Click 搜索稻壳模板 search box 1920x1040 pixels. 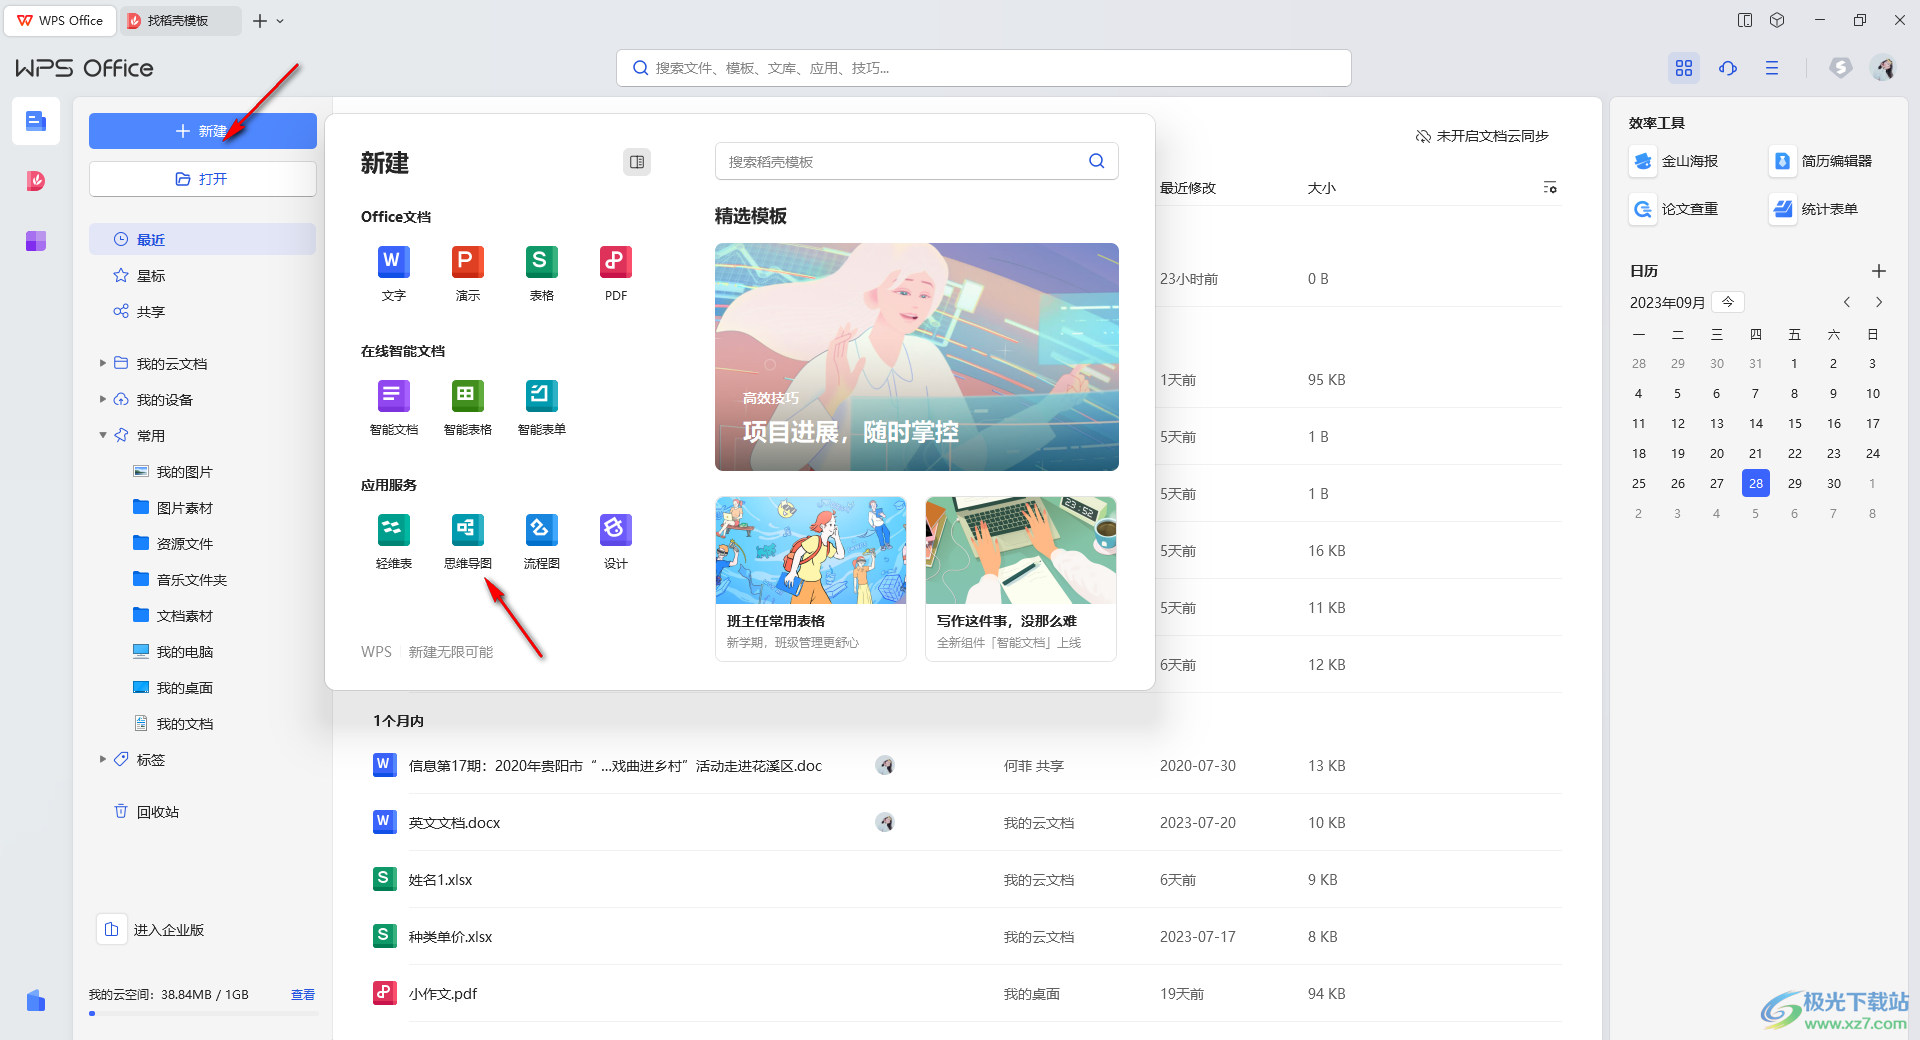coord(916,161)
